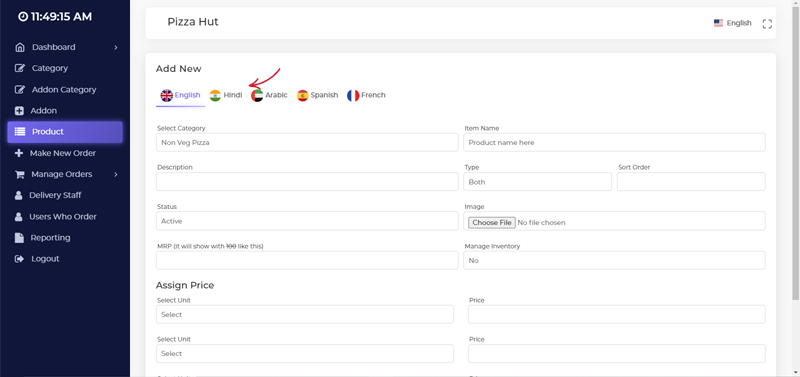This screenshot has width=800, height=377.
Task: Click the UK flag icon on the English tab
Action: 166,95
